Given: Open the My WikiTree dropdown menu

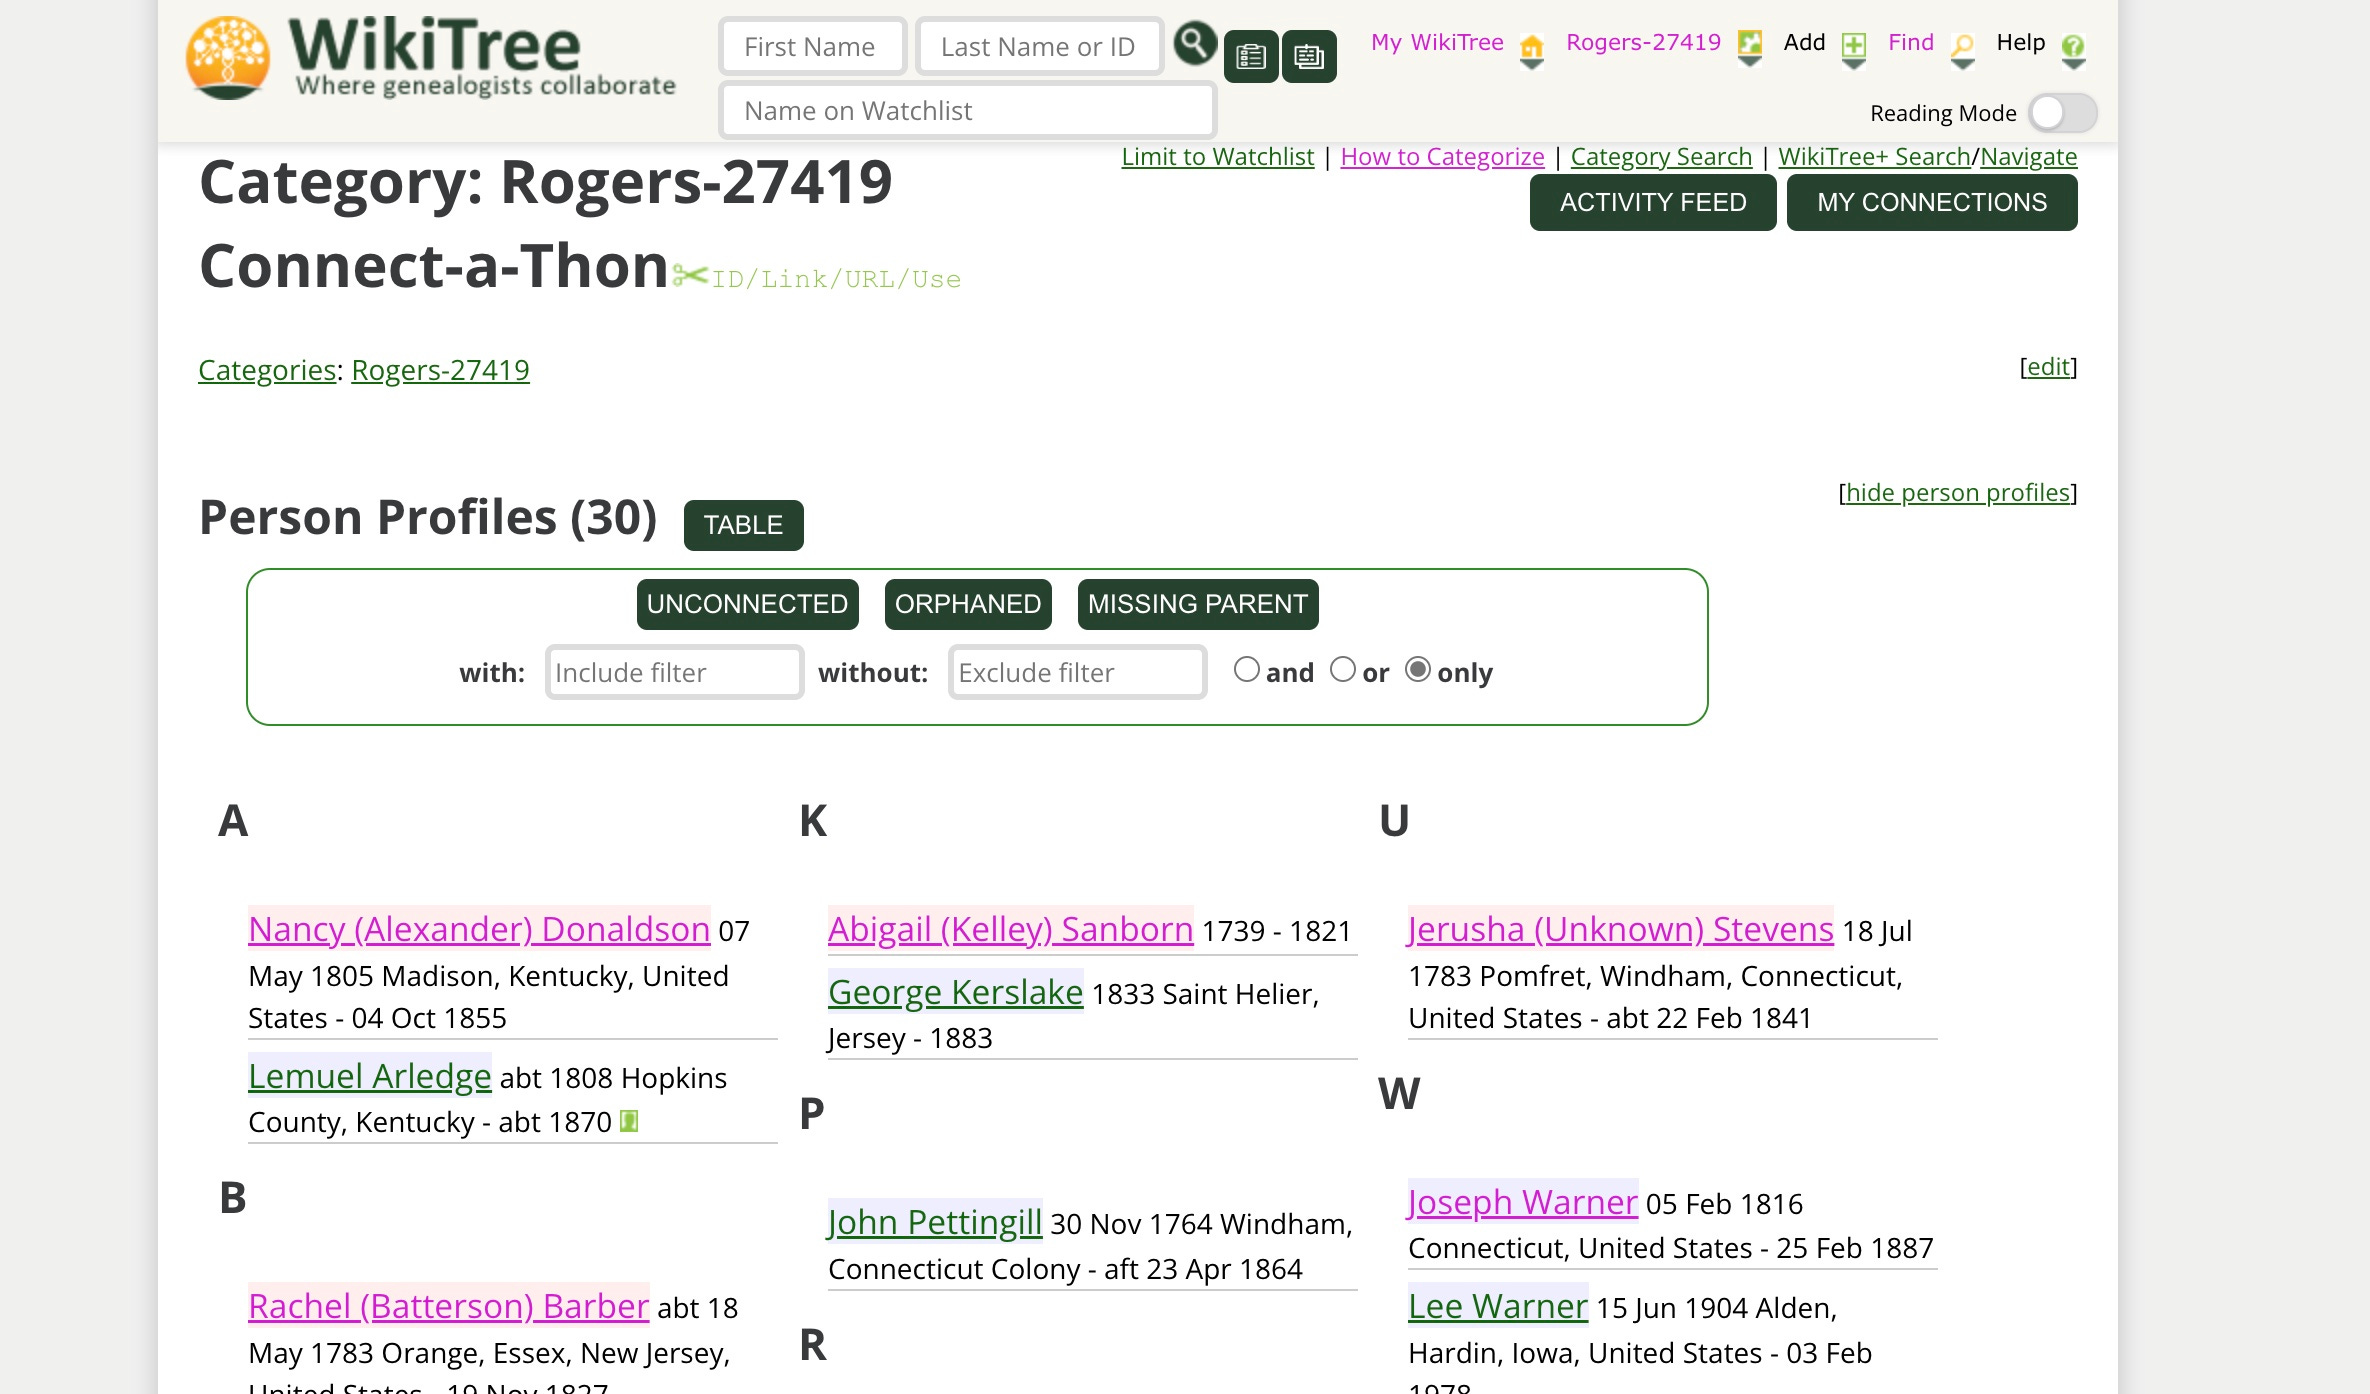Looking at the screenshot, I should (x=1437, y=42).
